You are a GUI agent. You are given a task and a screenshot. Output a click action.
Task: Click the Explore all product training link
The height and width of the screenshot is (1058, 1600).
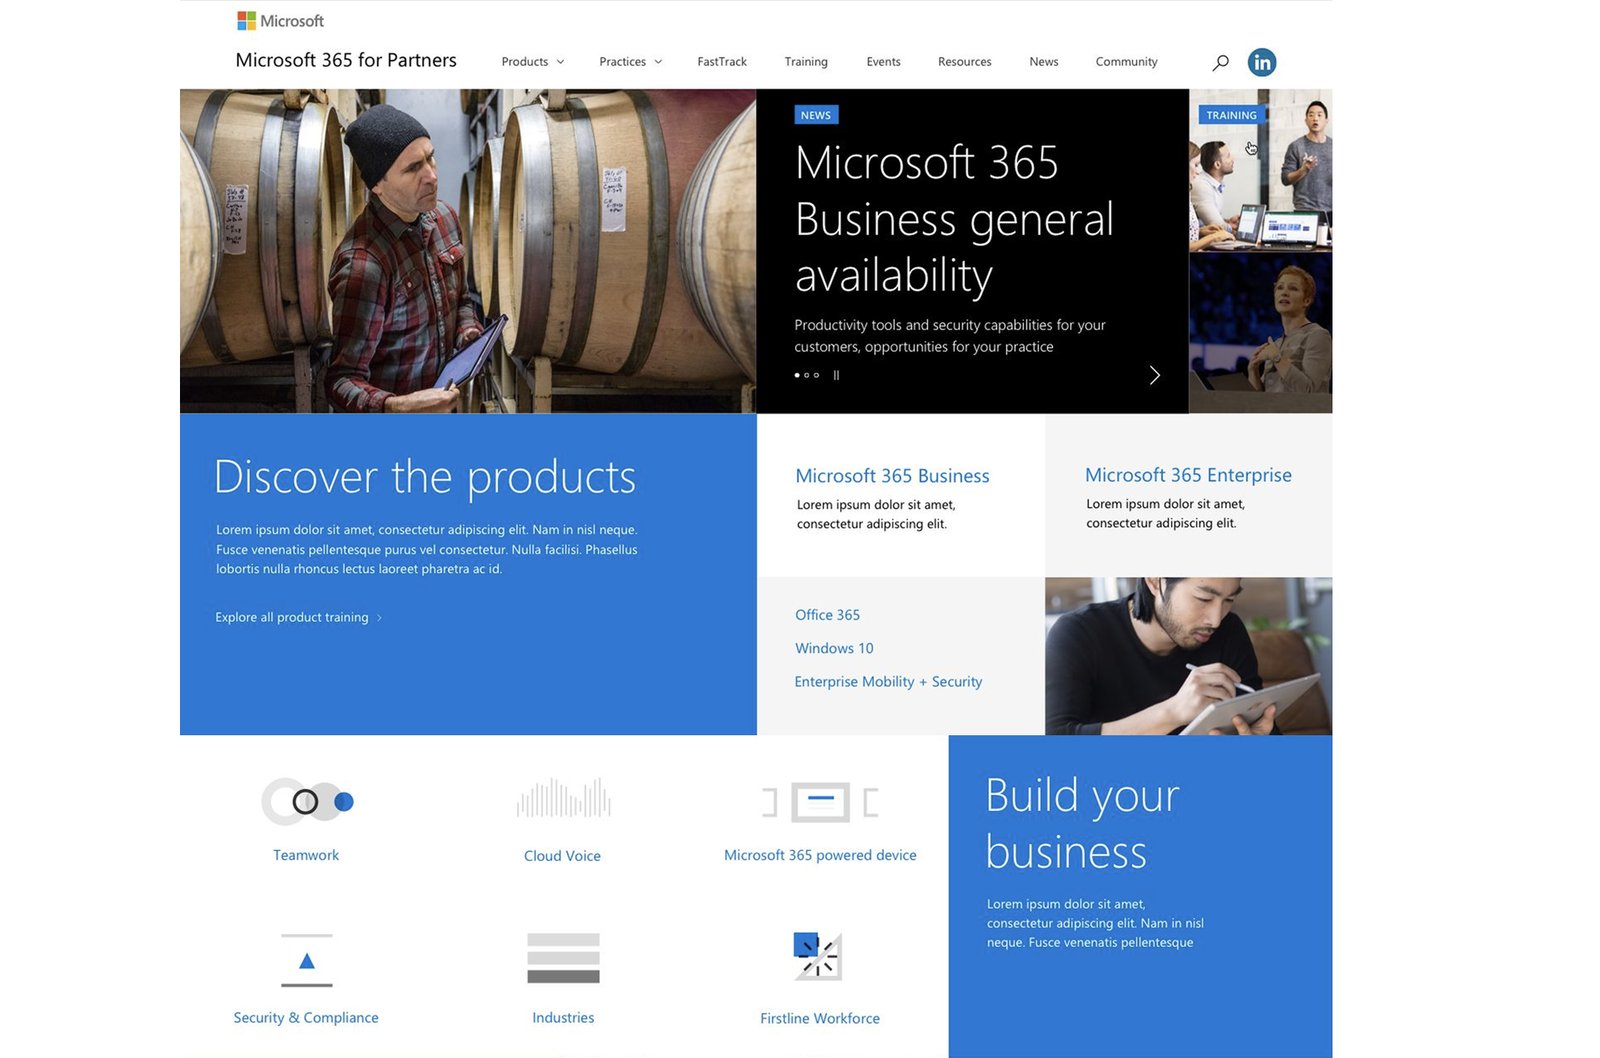[298, 617]
